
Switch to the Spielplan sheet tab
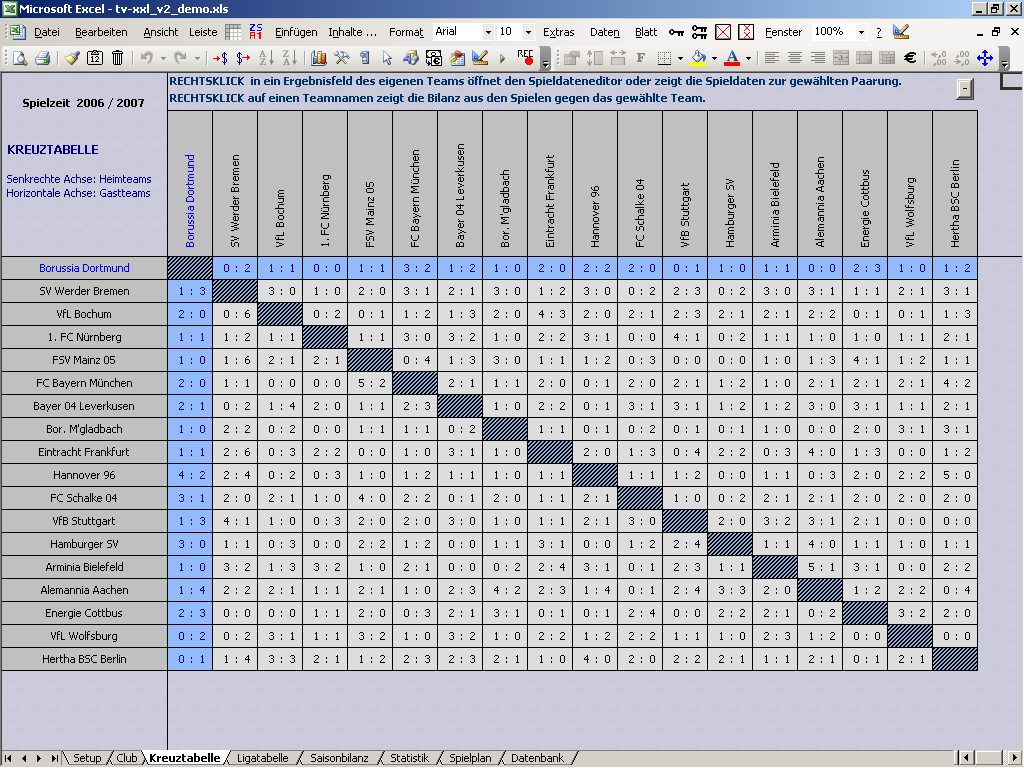tap(470, 758)
